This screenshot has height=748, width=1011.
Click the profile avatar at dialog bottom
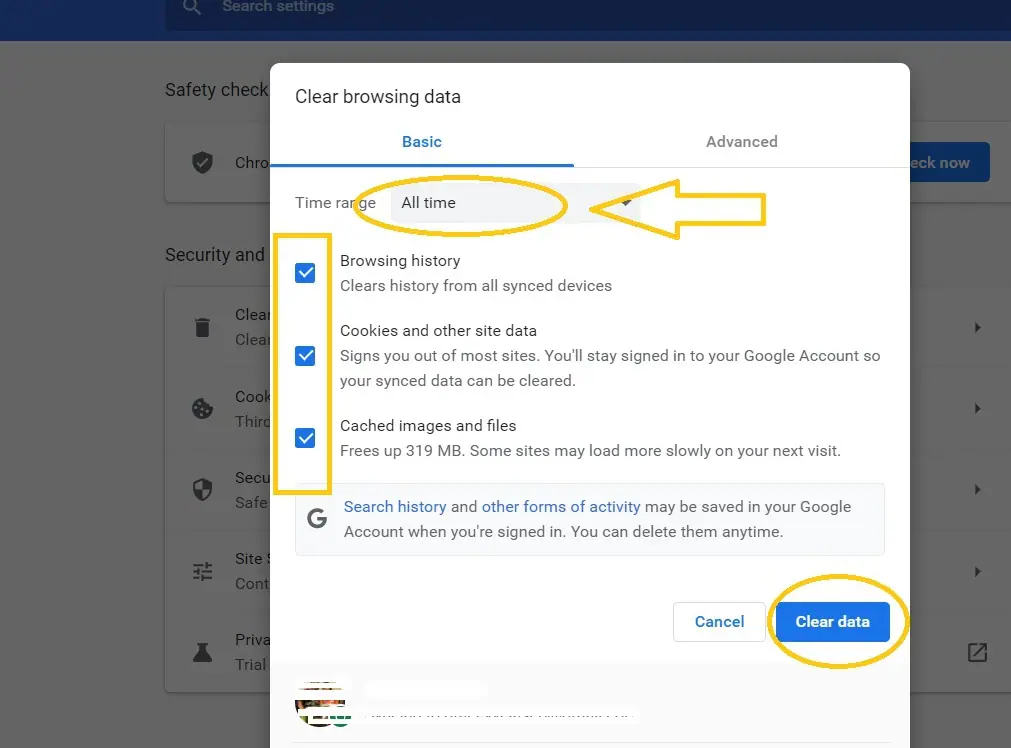tap(322, 704)
